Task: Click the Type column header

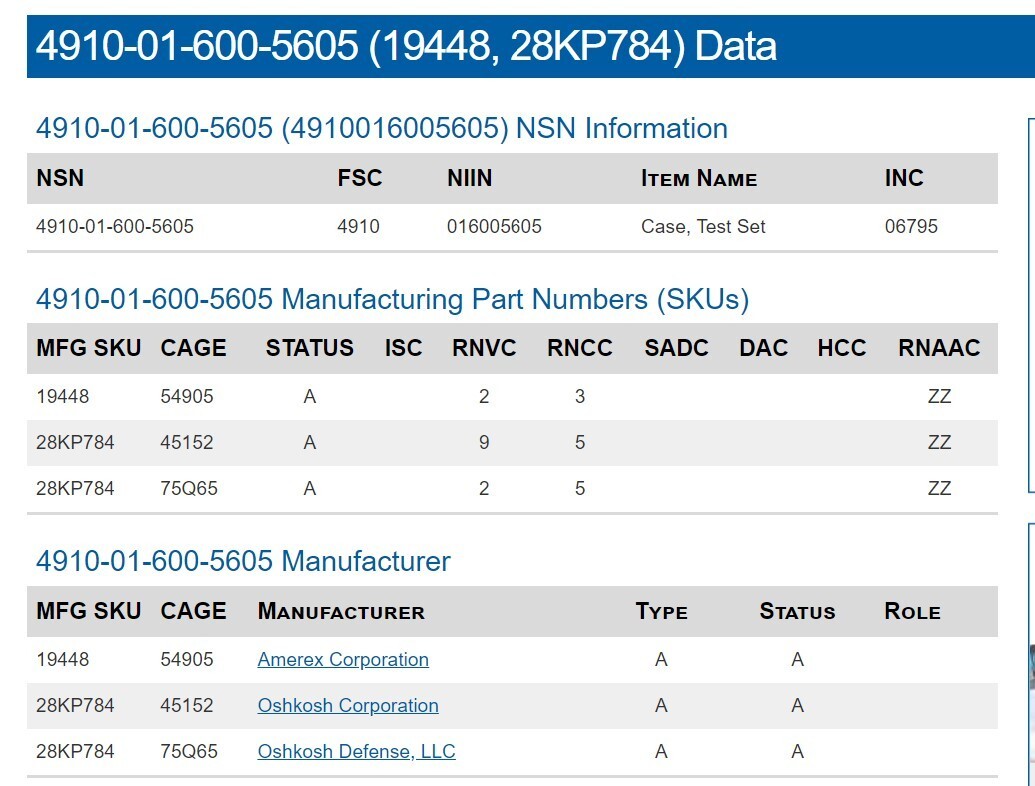Action: 661,611
